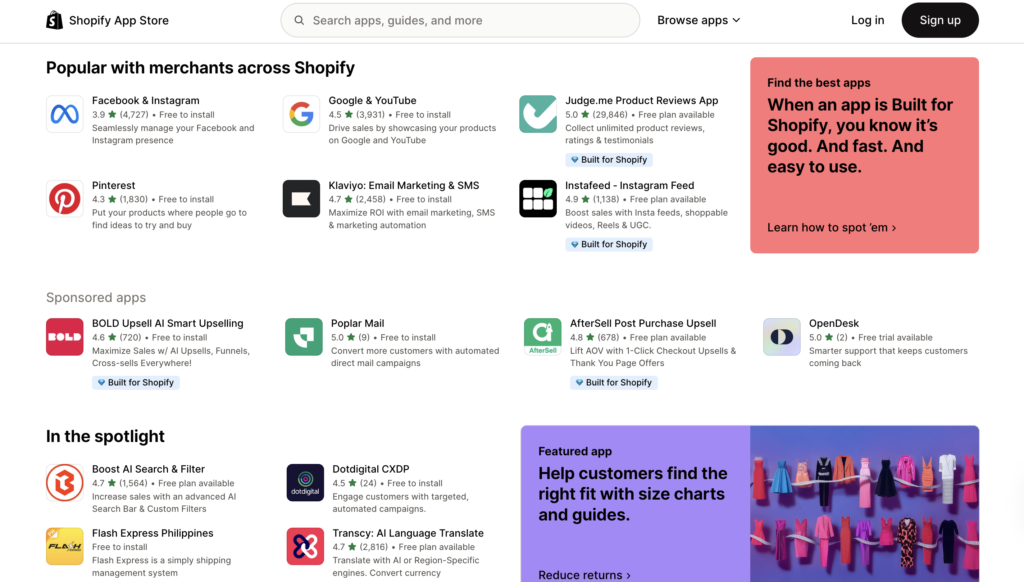Open the Pinterest app title link
1024x582 pixels.
point(114,186)
